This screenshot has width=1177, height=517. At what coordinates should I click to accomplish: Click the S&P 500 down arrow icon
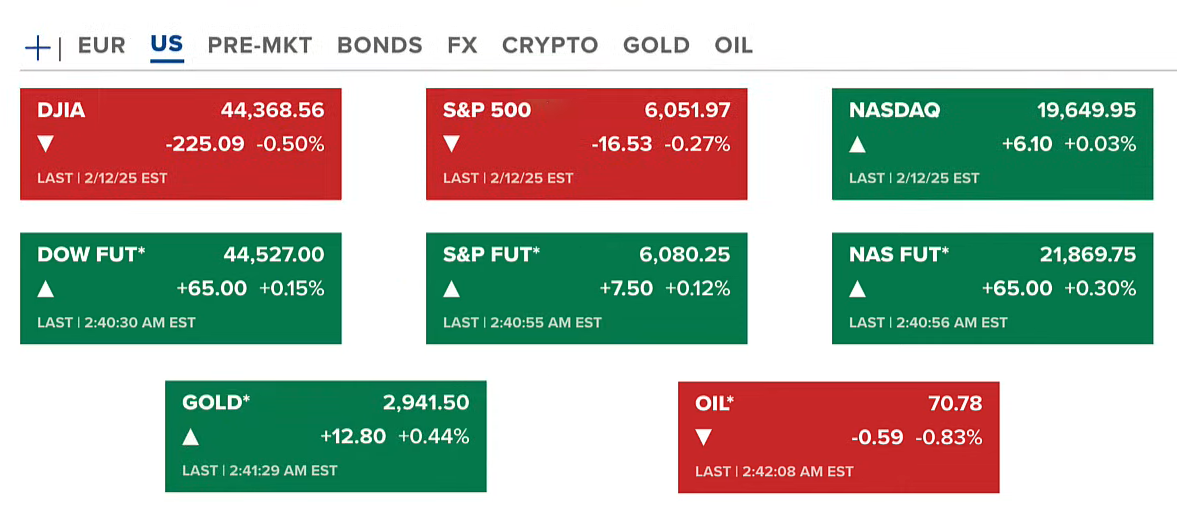(x=451, y=144)
